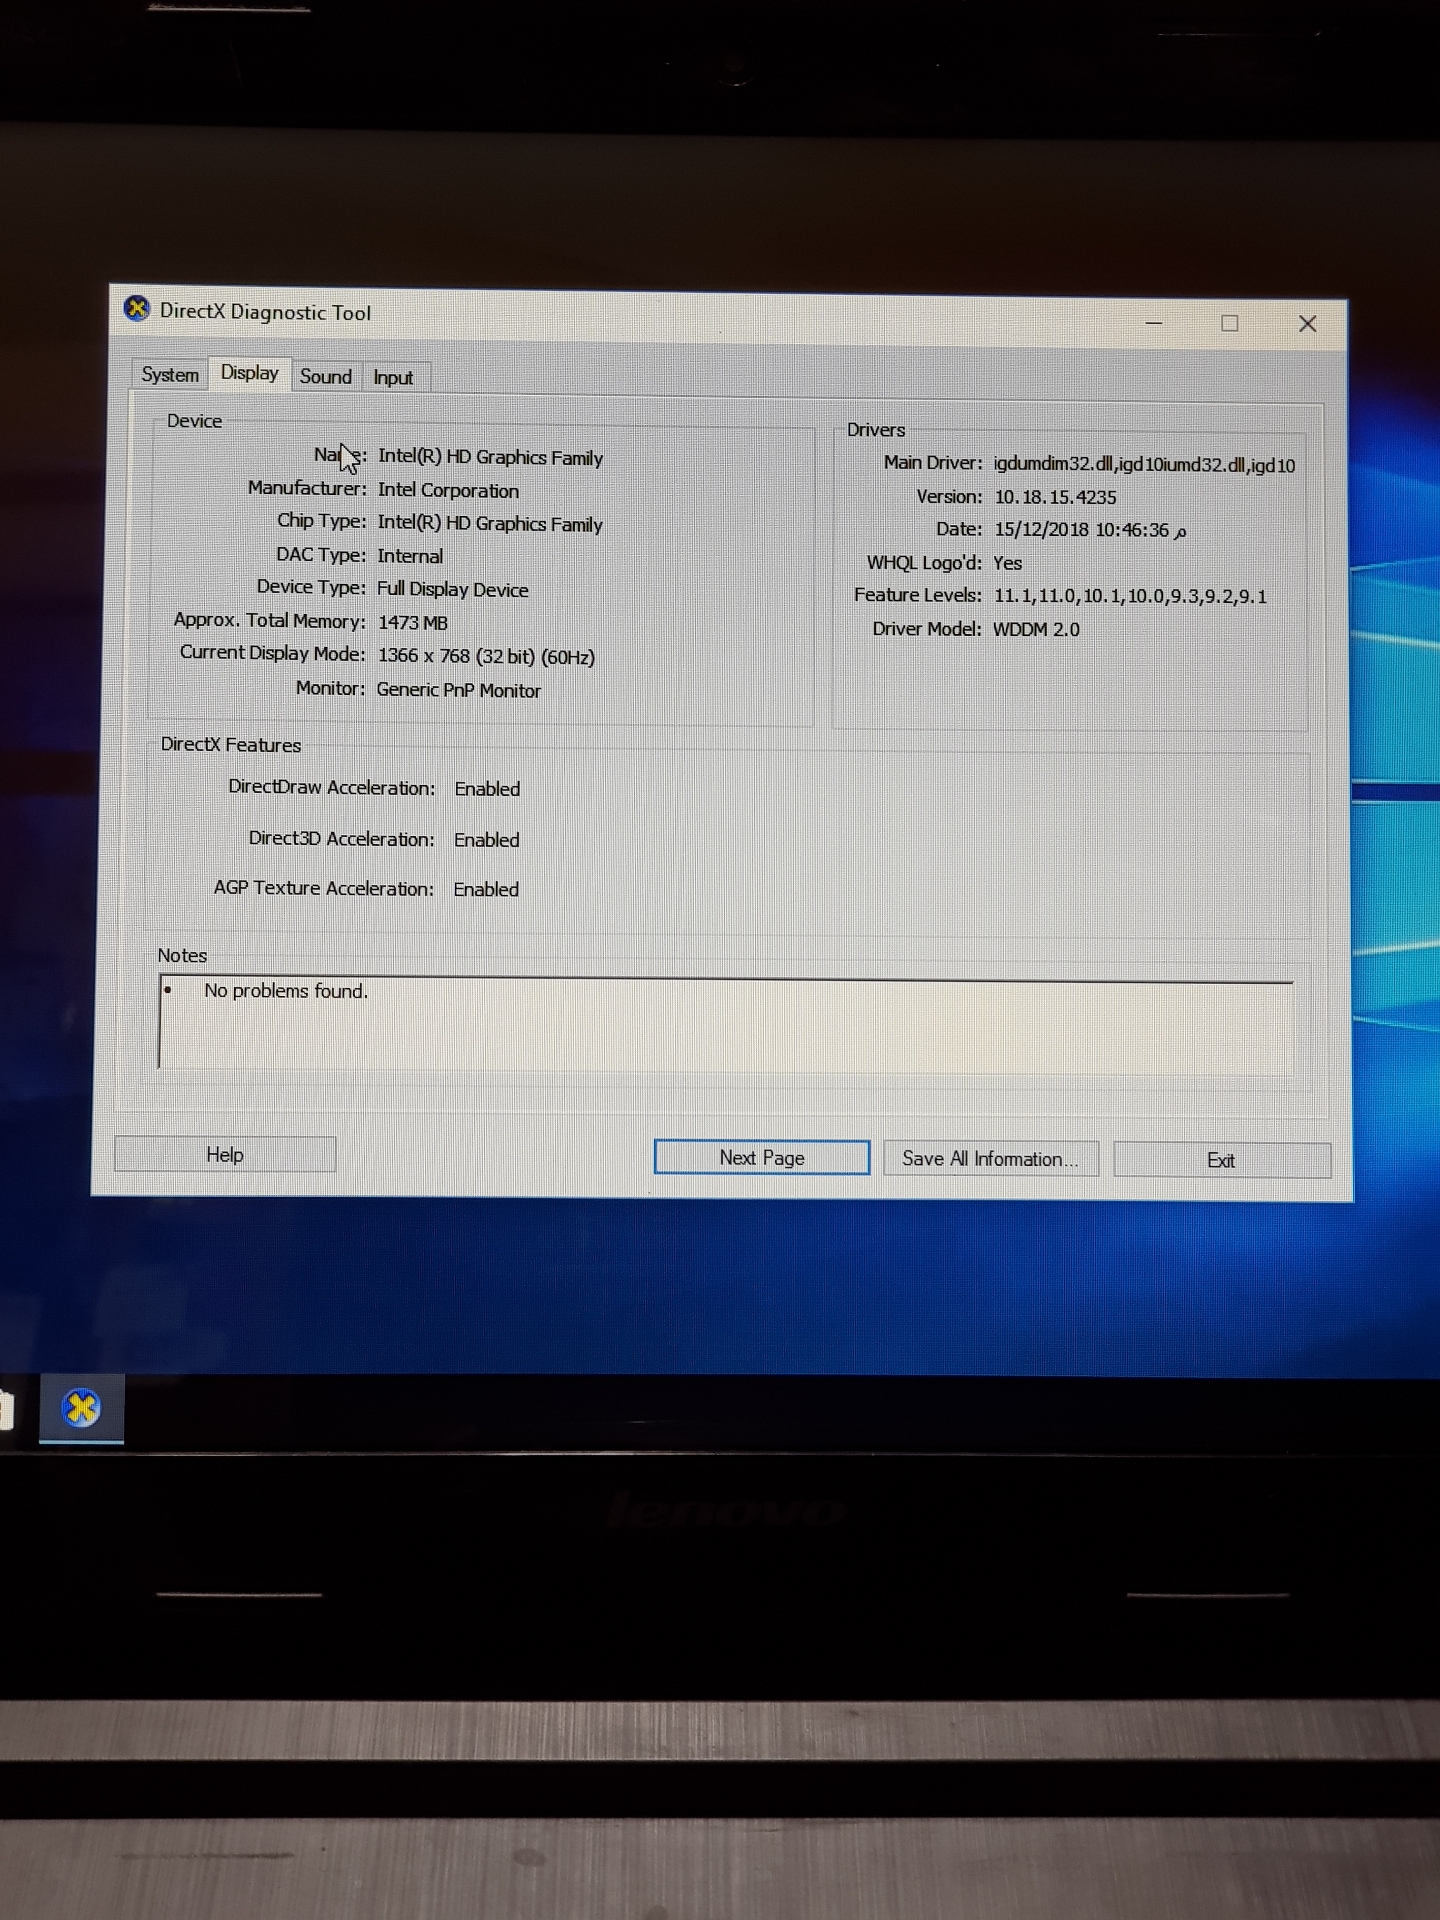Screen dimensions: 1440x1920
Task: Click the 'Device' group heading
Action: (x=194, y=421)
